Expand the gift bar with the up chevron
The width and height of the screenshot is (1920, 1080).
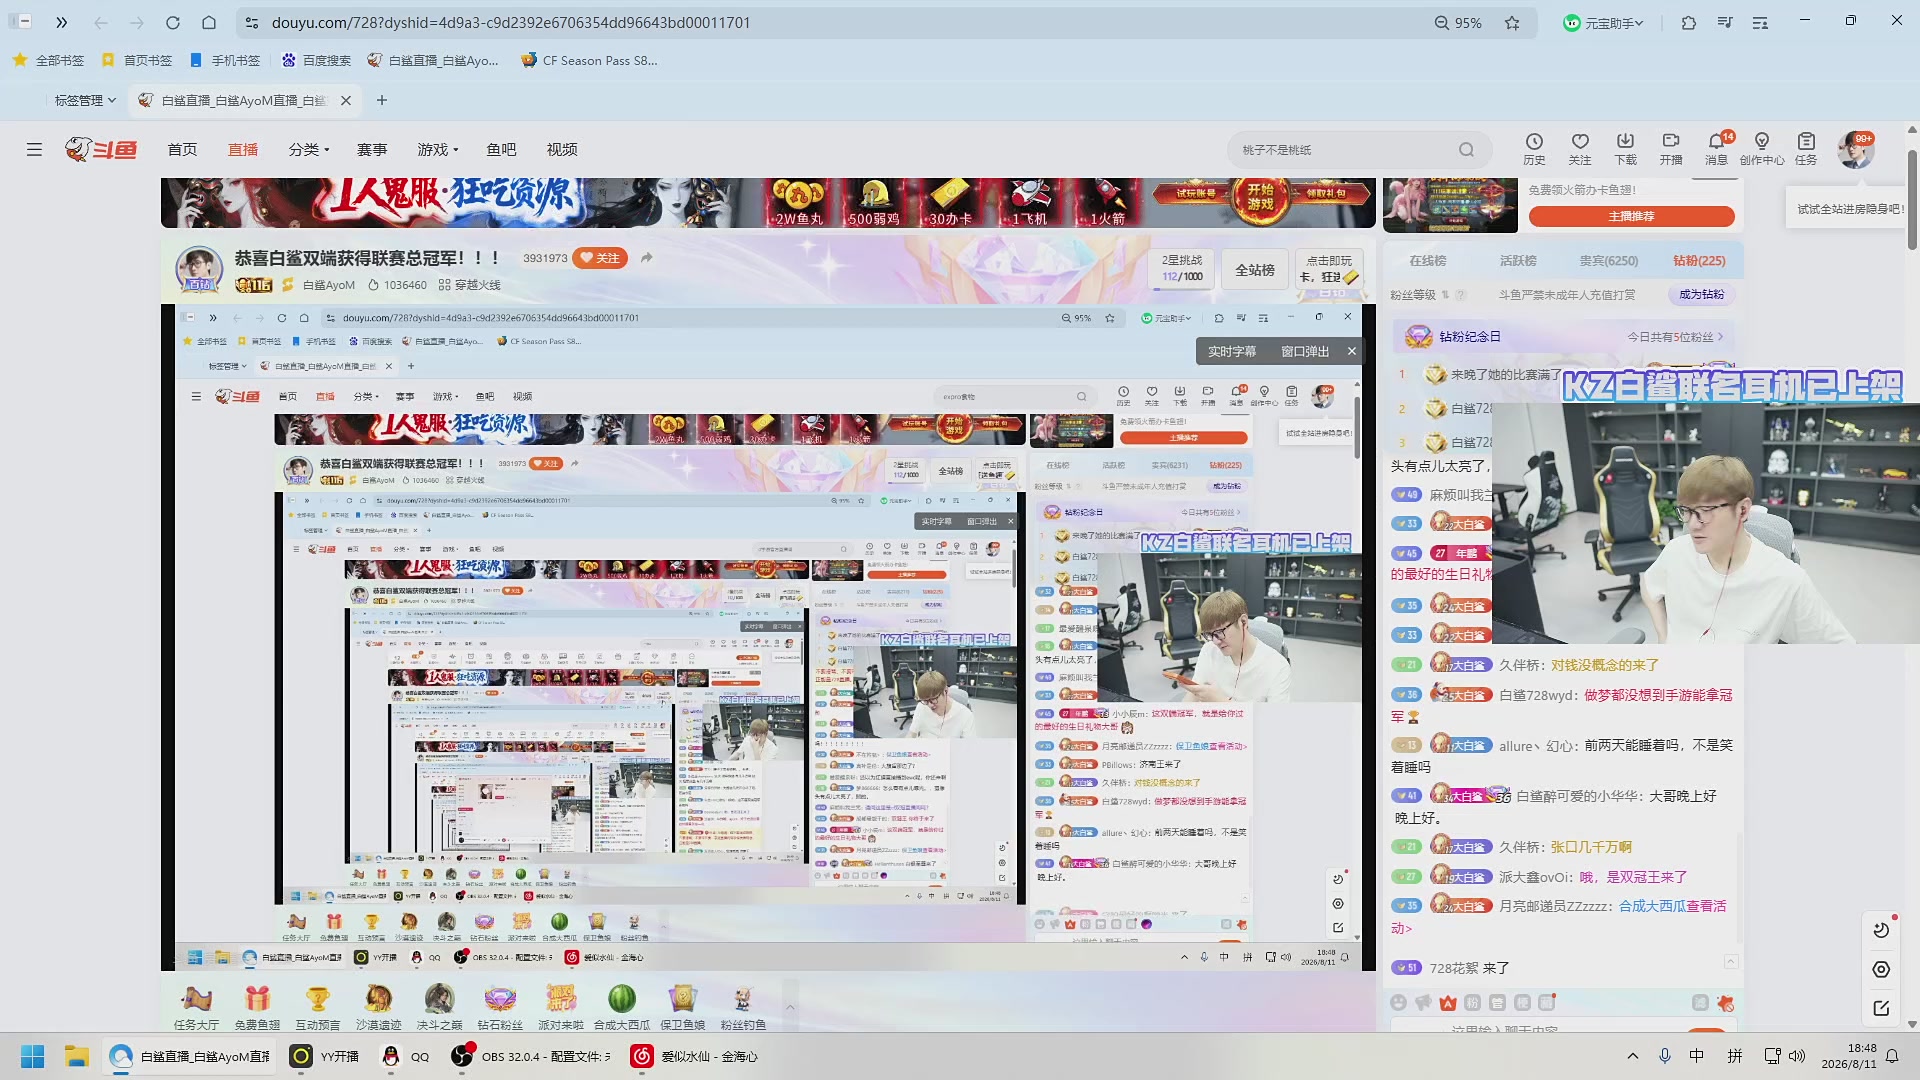[790, 1007]
